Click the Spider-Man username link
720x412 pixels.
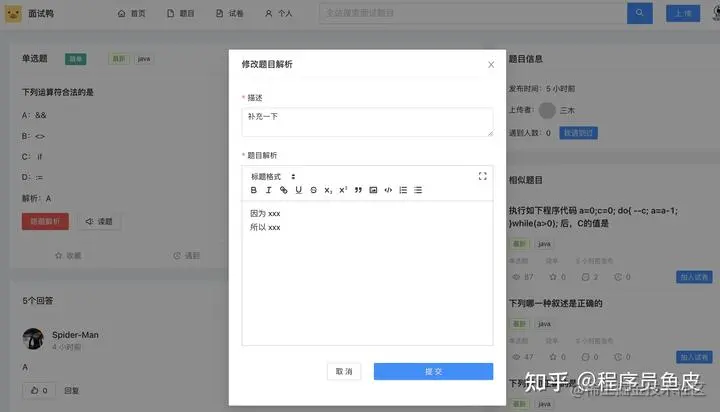pos(75,335)
